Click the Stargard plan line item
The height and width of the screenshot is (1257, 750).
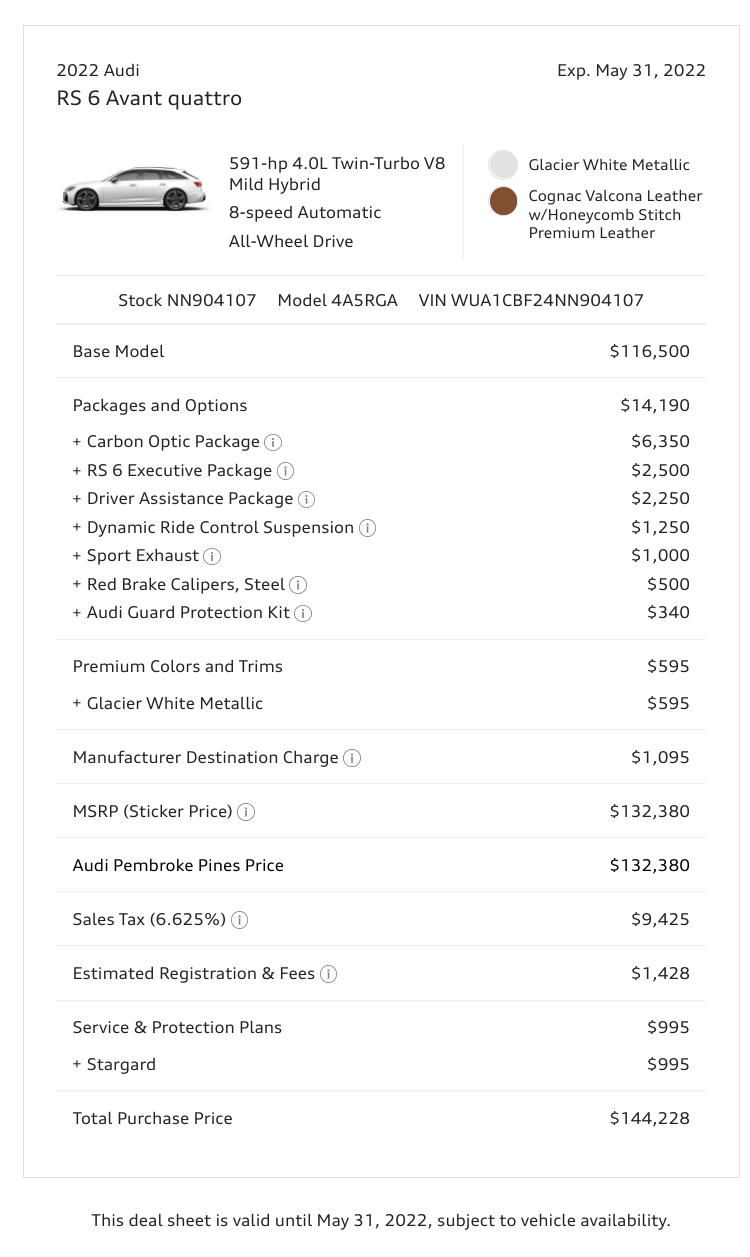click(121, 1064)
